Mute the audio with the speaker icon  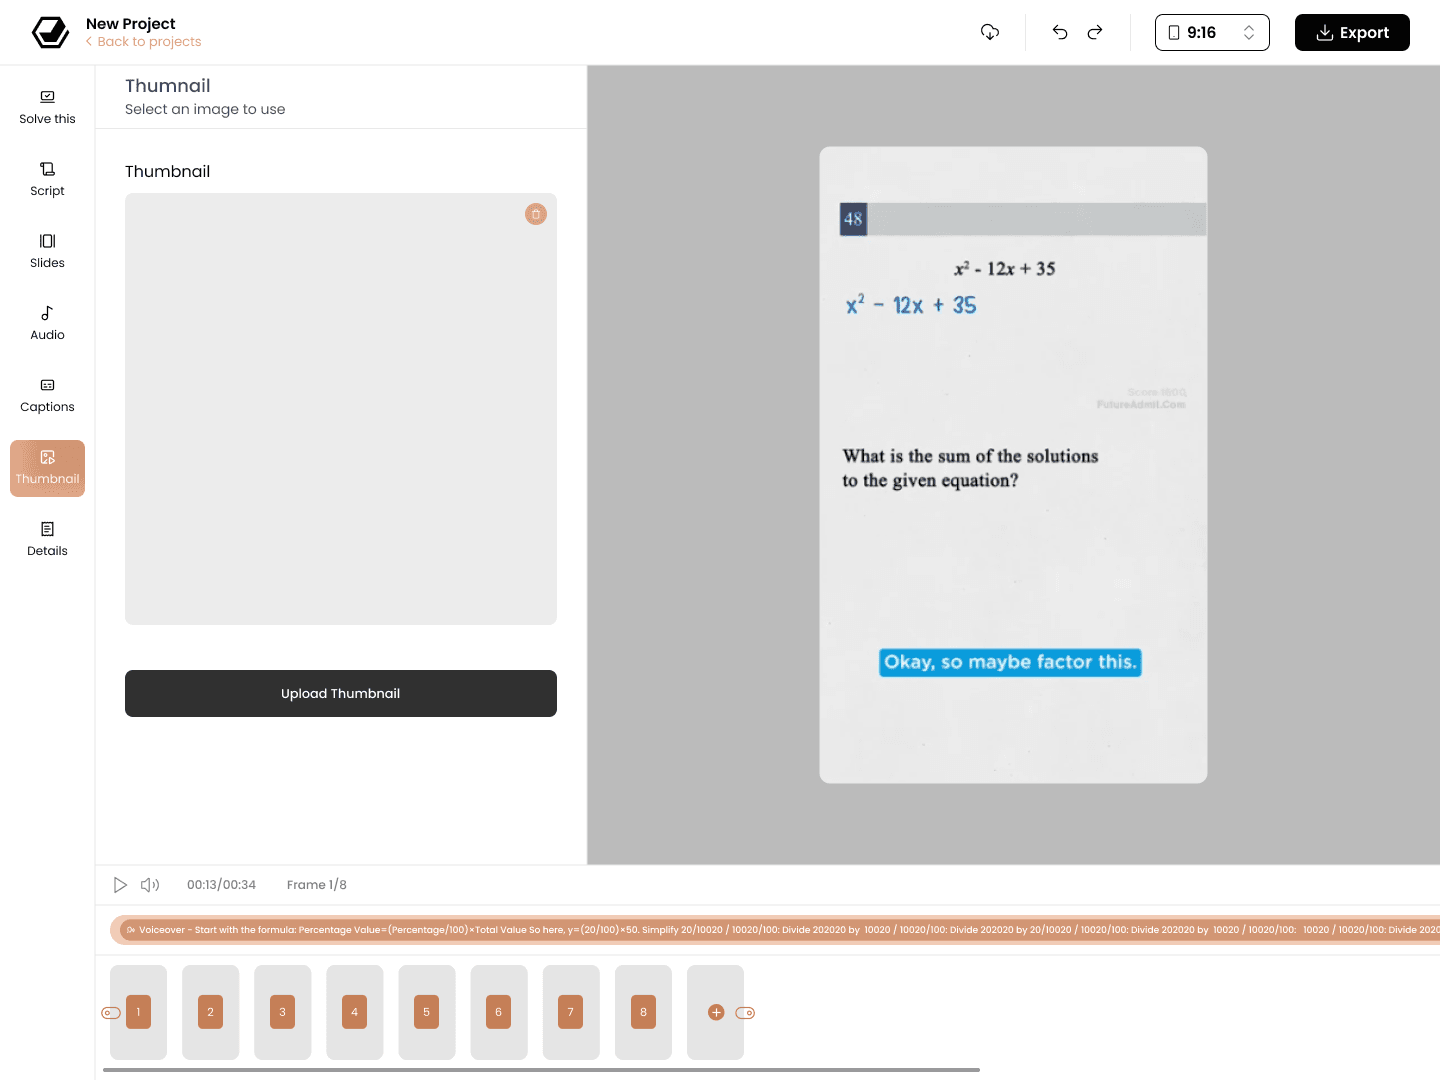pyautogui.click(x=150, y=885)
